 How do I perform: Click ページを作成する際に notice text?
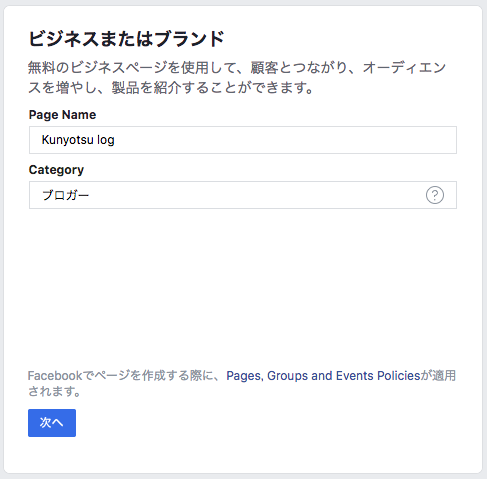tap(154, 376)
